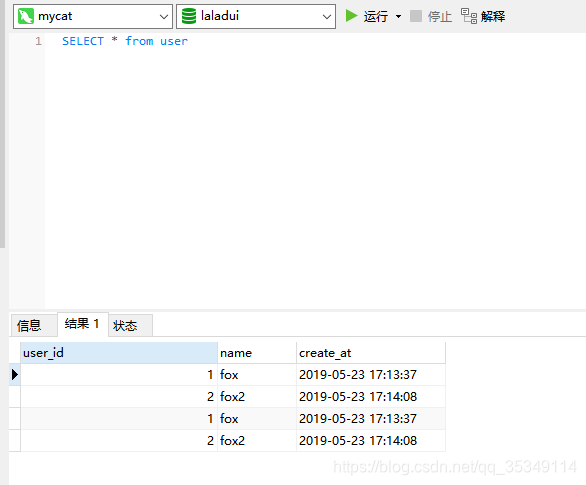586x485 pixels.
Task: Select name cell 'fox2' in fourth row
Action: point(257,441)
